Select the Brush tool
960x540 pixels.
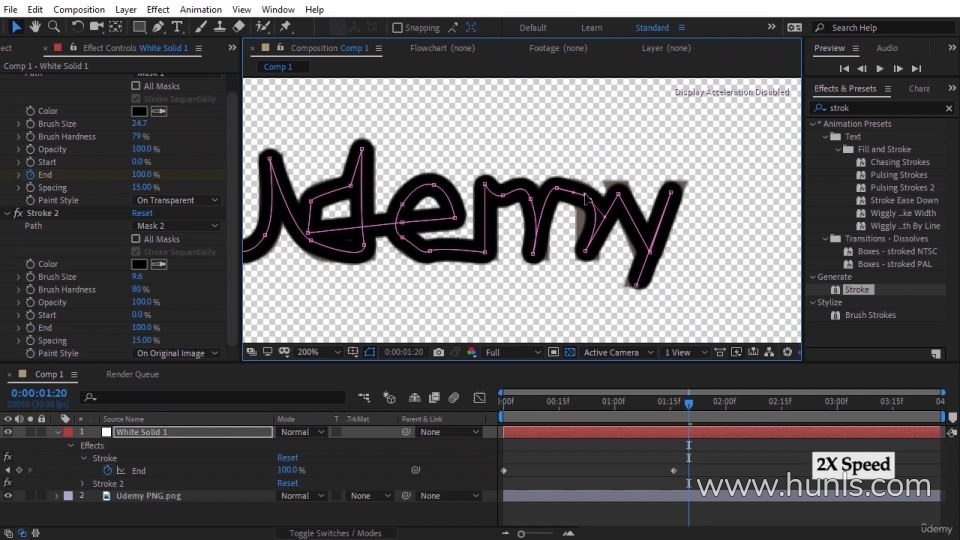[201, 27]
